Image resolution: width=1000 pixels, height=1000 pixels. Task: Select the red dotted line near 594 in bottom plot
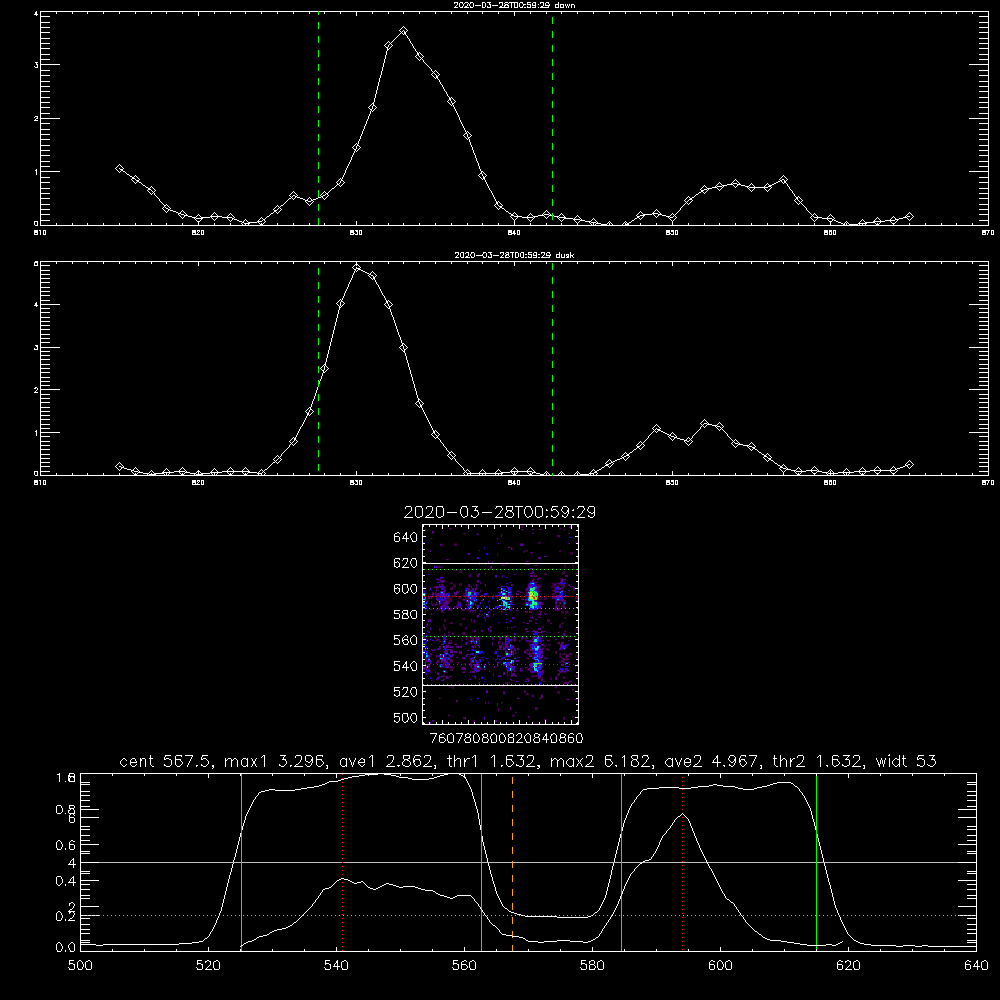(682, 861)
